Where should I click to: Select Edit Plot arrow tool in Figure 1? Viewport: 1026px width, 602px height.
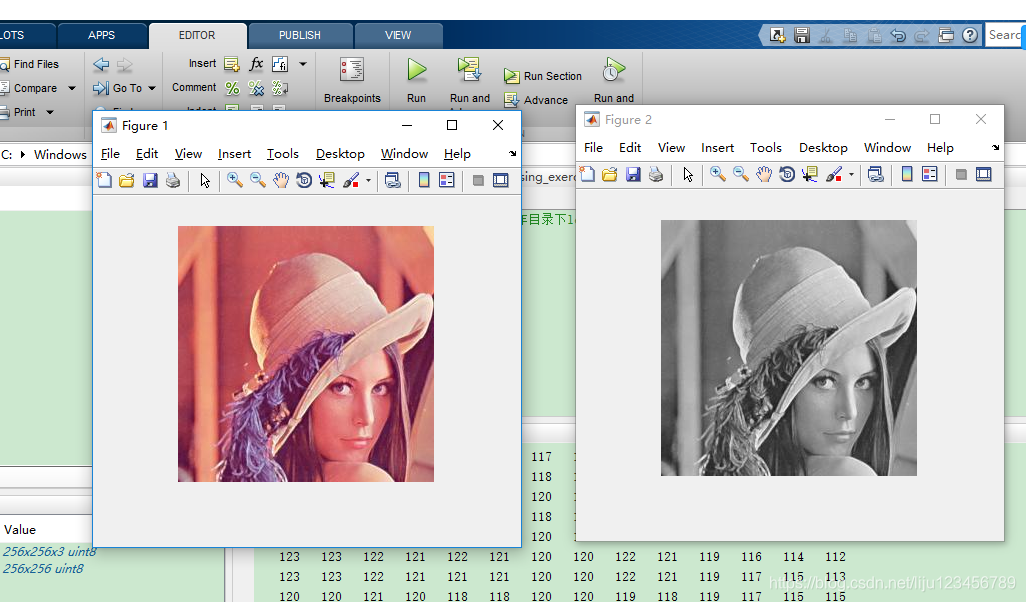point(205,180)
